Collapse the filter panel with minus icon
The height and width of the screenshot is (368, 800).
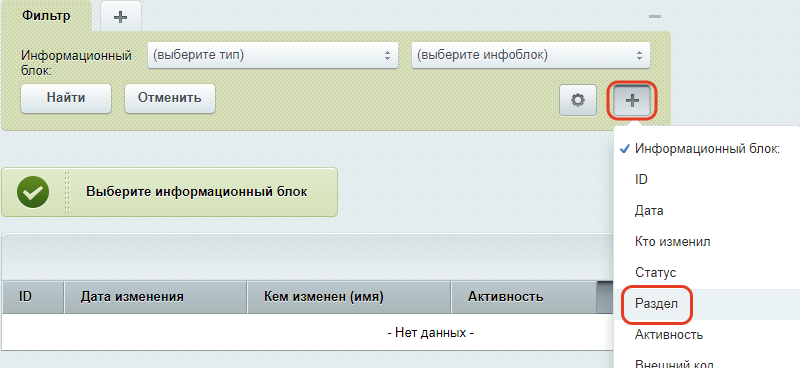655,17
